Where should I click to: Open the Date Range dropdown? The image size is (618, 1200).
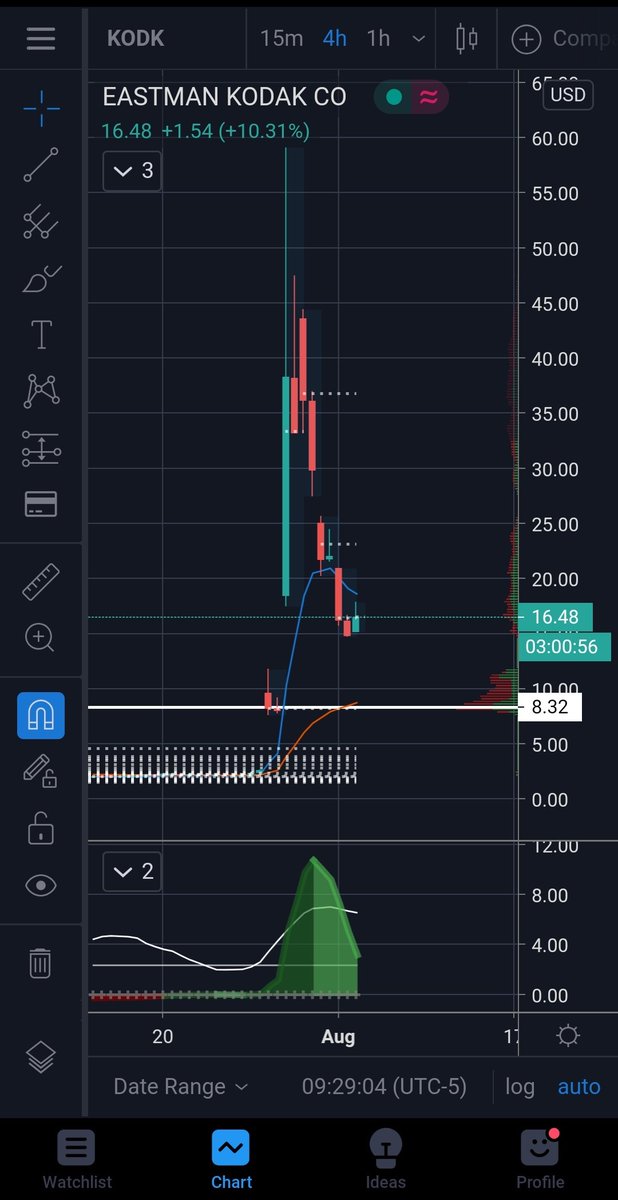tap(181, 1086)
